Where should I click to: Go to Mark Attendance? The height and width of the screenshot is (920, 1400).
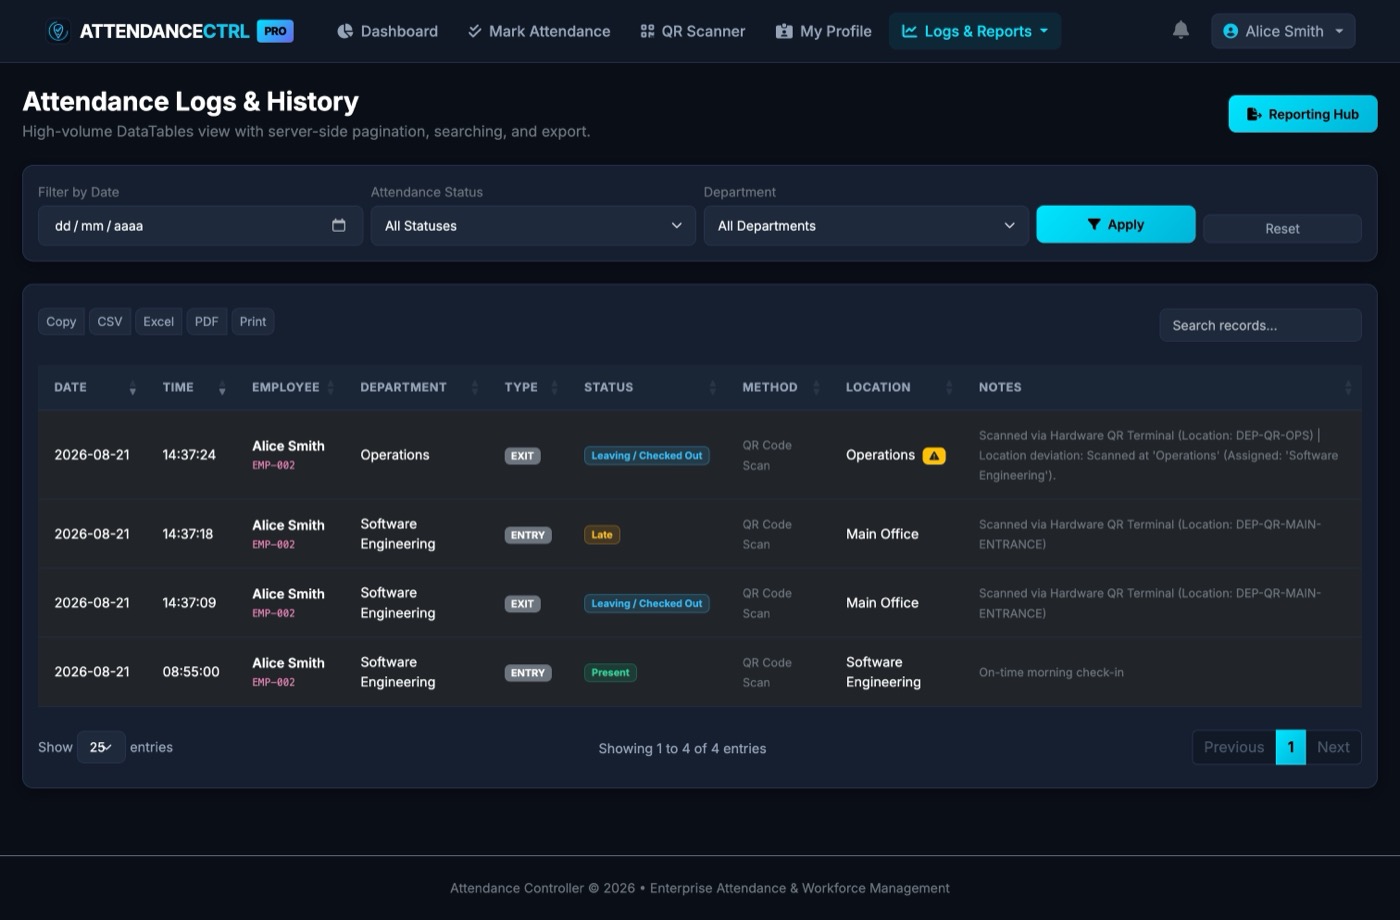tap(538, 31)
